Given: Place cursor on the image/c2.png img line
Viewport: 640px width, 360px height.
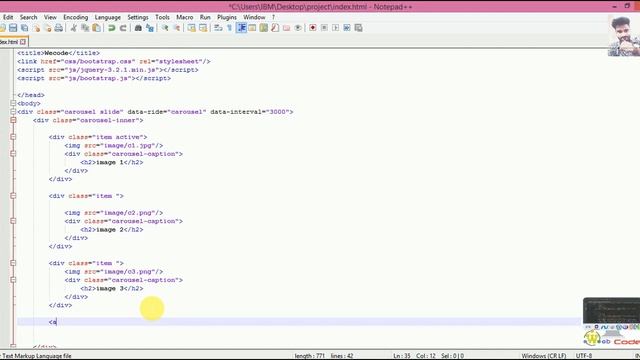Looking at the screenshot, I should tap(113, 213).
